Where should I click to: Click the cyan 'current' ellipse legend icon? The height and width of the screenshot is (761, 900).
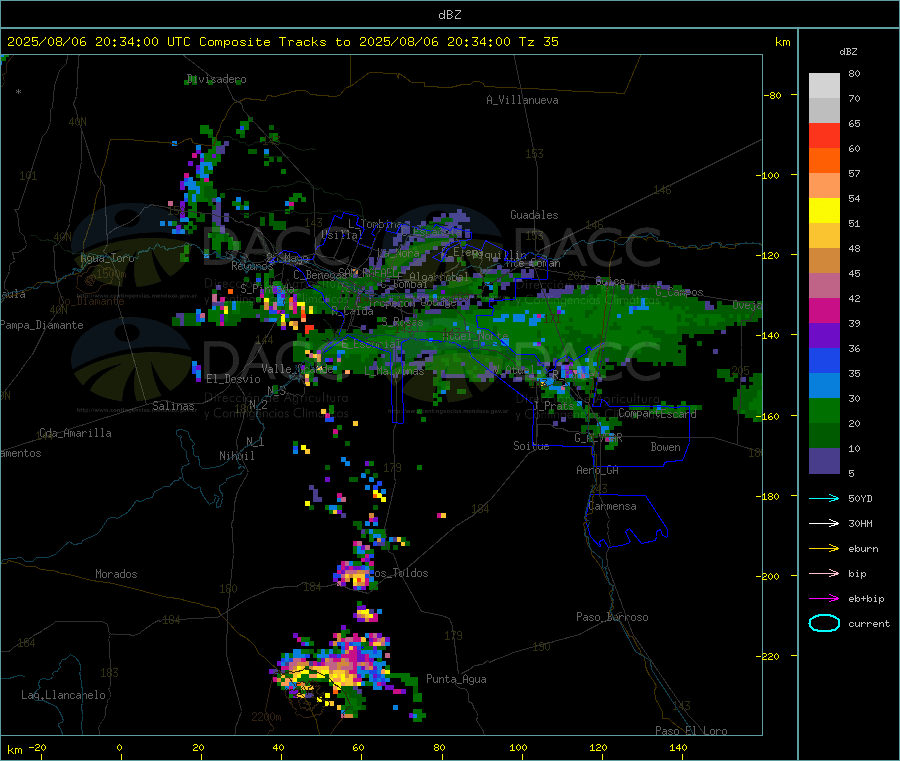pos(824,623)
